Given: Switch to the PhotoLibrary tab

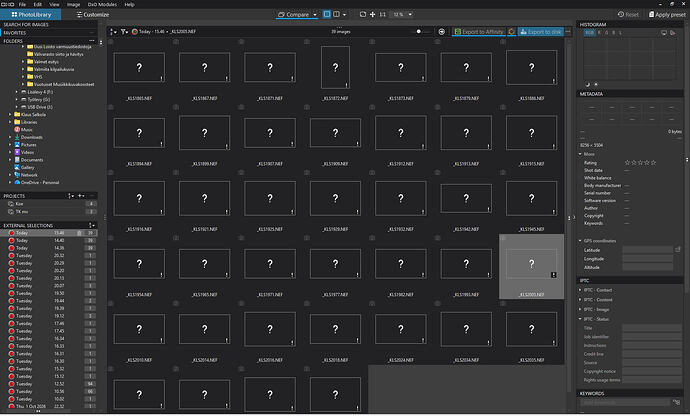Looking at the screenshot, I should pyautogui.click(x=31, y=15).
